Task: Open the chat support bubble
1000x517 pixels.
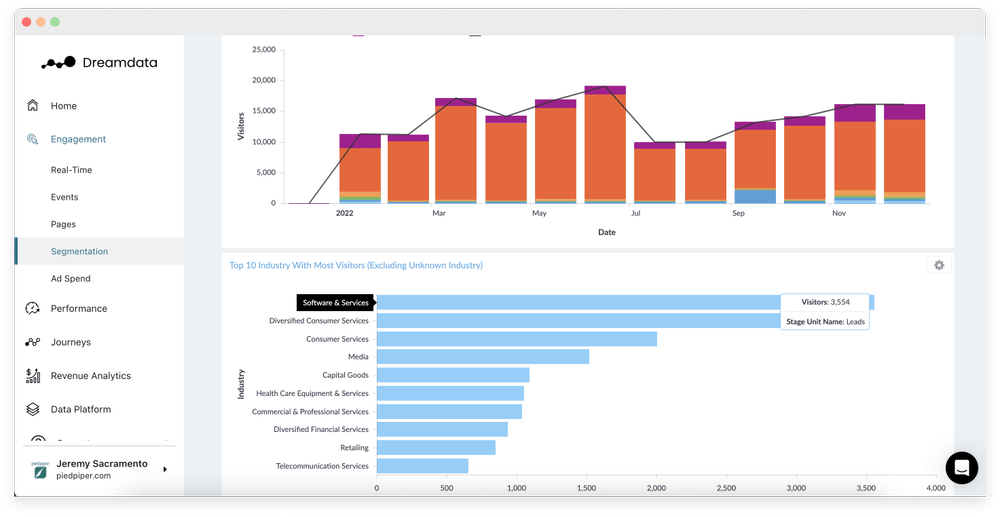Action: click(961, 468)
